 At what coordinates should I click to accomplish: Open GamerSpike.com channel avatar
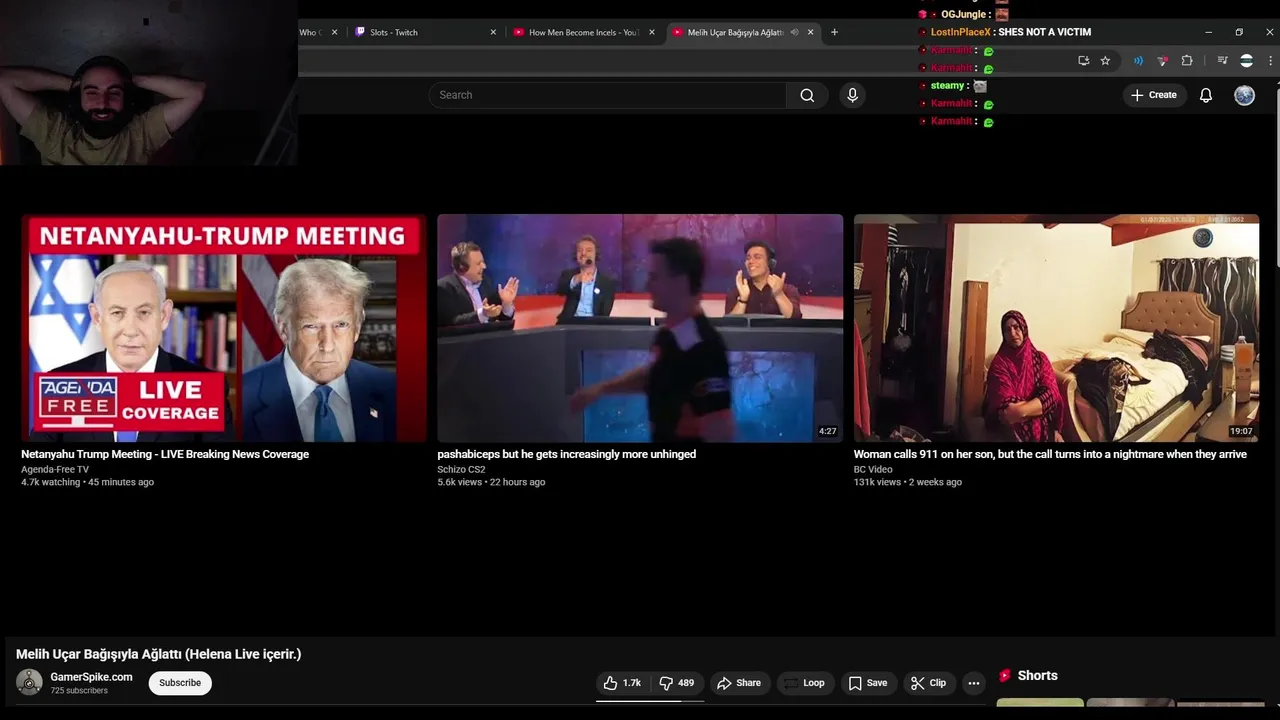pyautogui.click(x=29, y=682)
